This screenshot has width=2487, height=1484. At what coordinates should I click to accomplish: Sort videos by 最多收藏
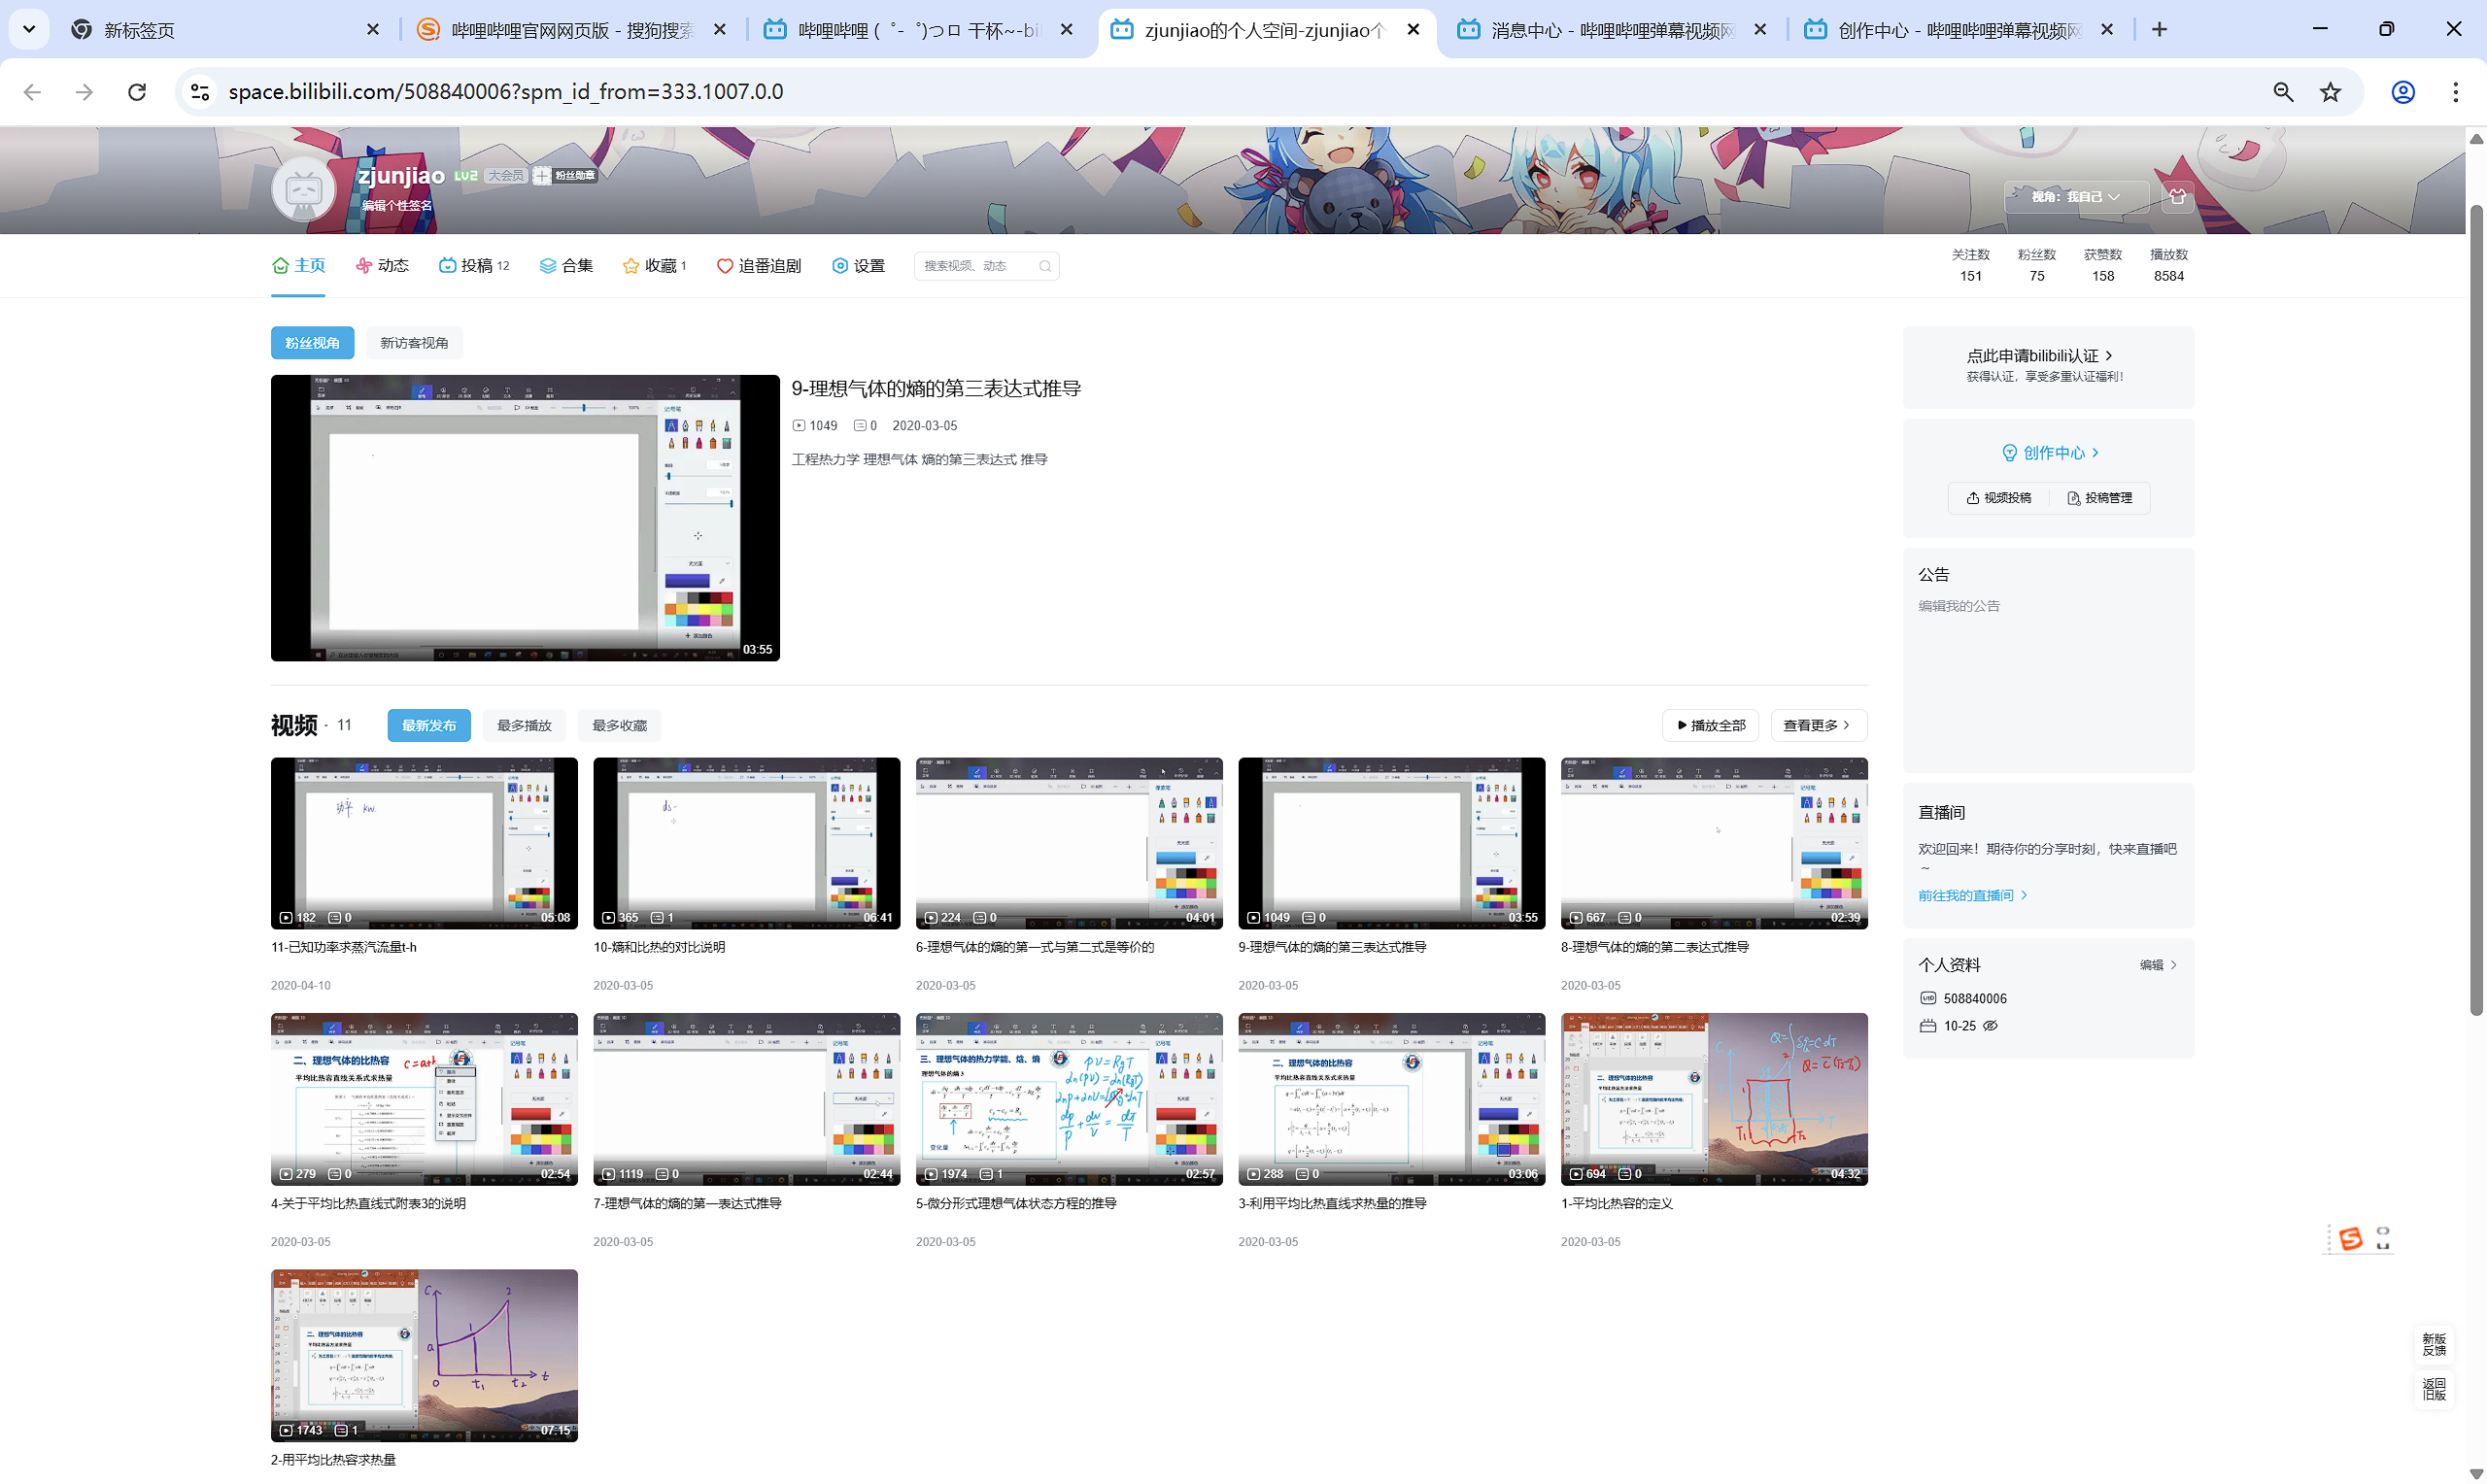click(x=619, y=726)
